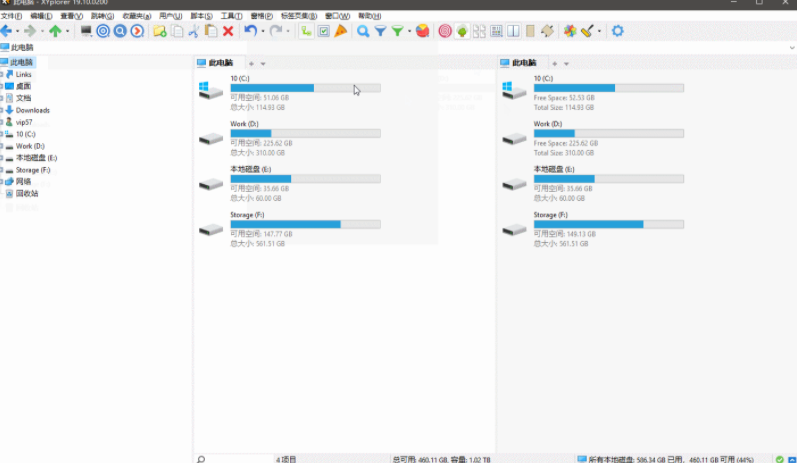Click the red X Delete icon
Screen dimensions: 797x463
pyautogui.click(x=228, y=31)
